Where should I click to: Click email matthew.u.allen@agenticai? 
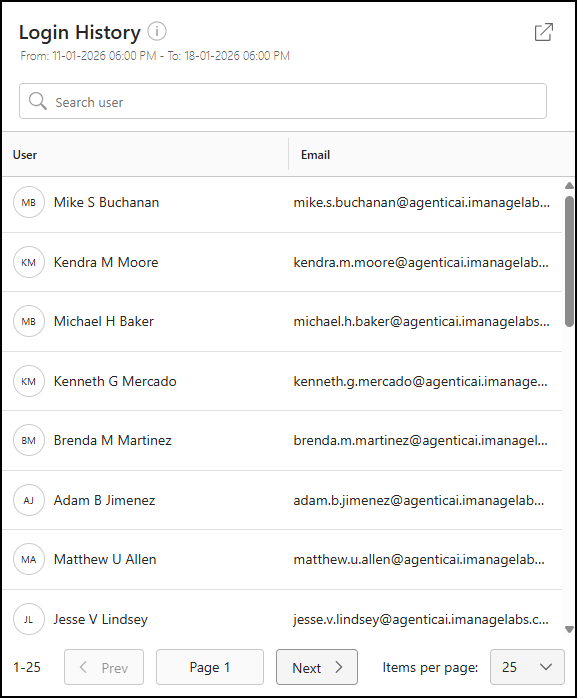tap(419, 560)
